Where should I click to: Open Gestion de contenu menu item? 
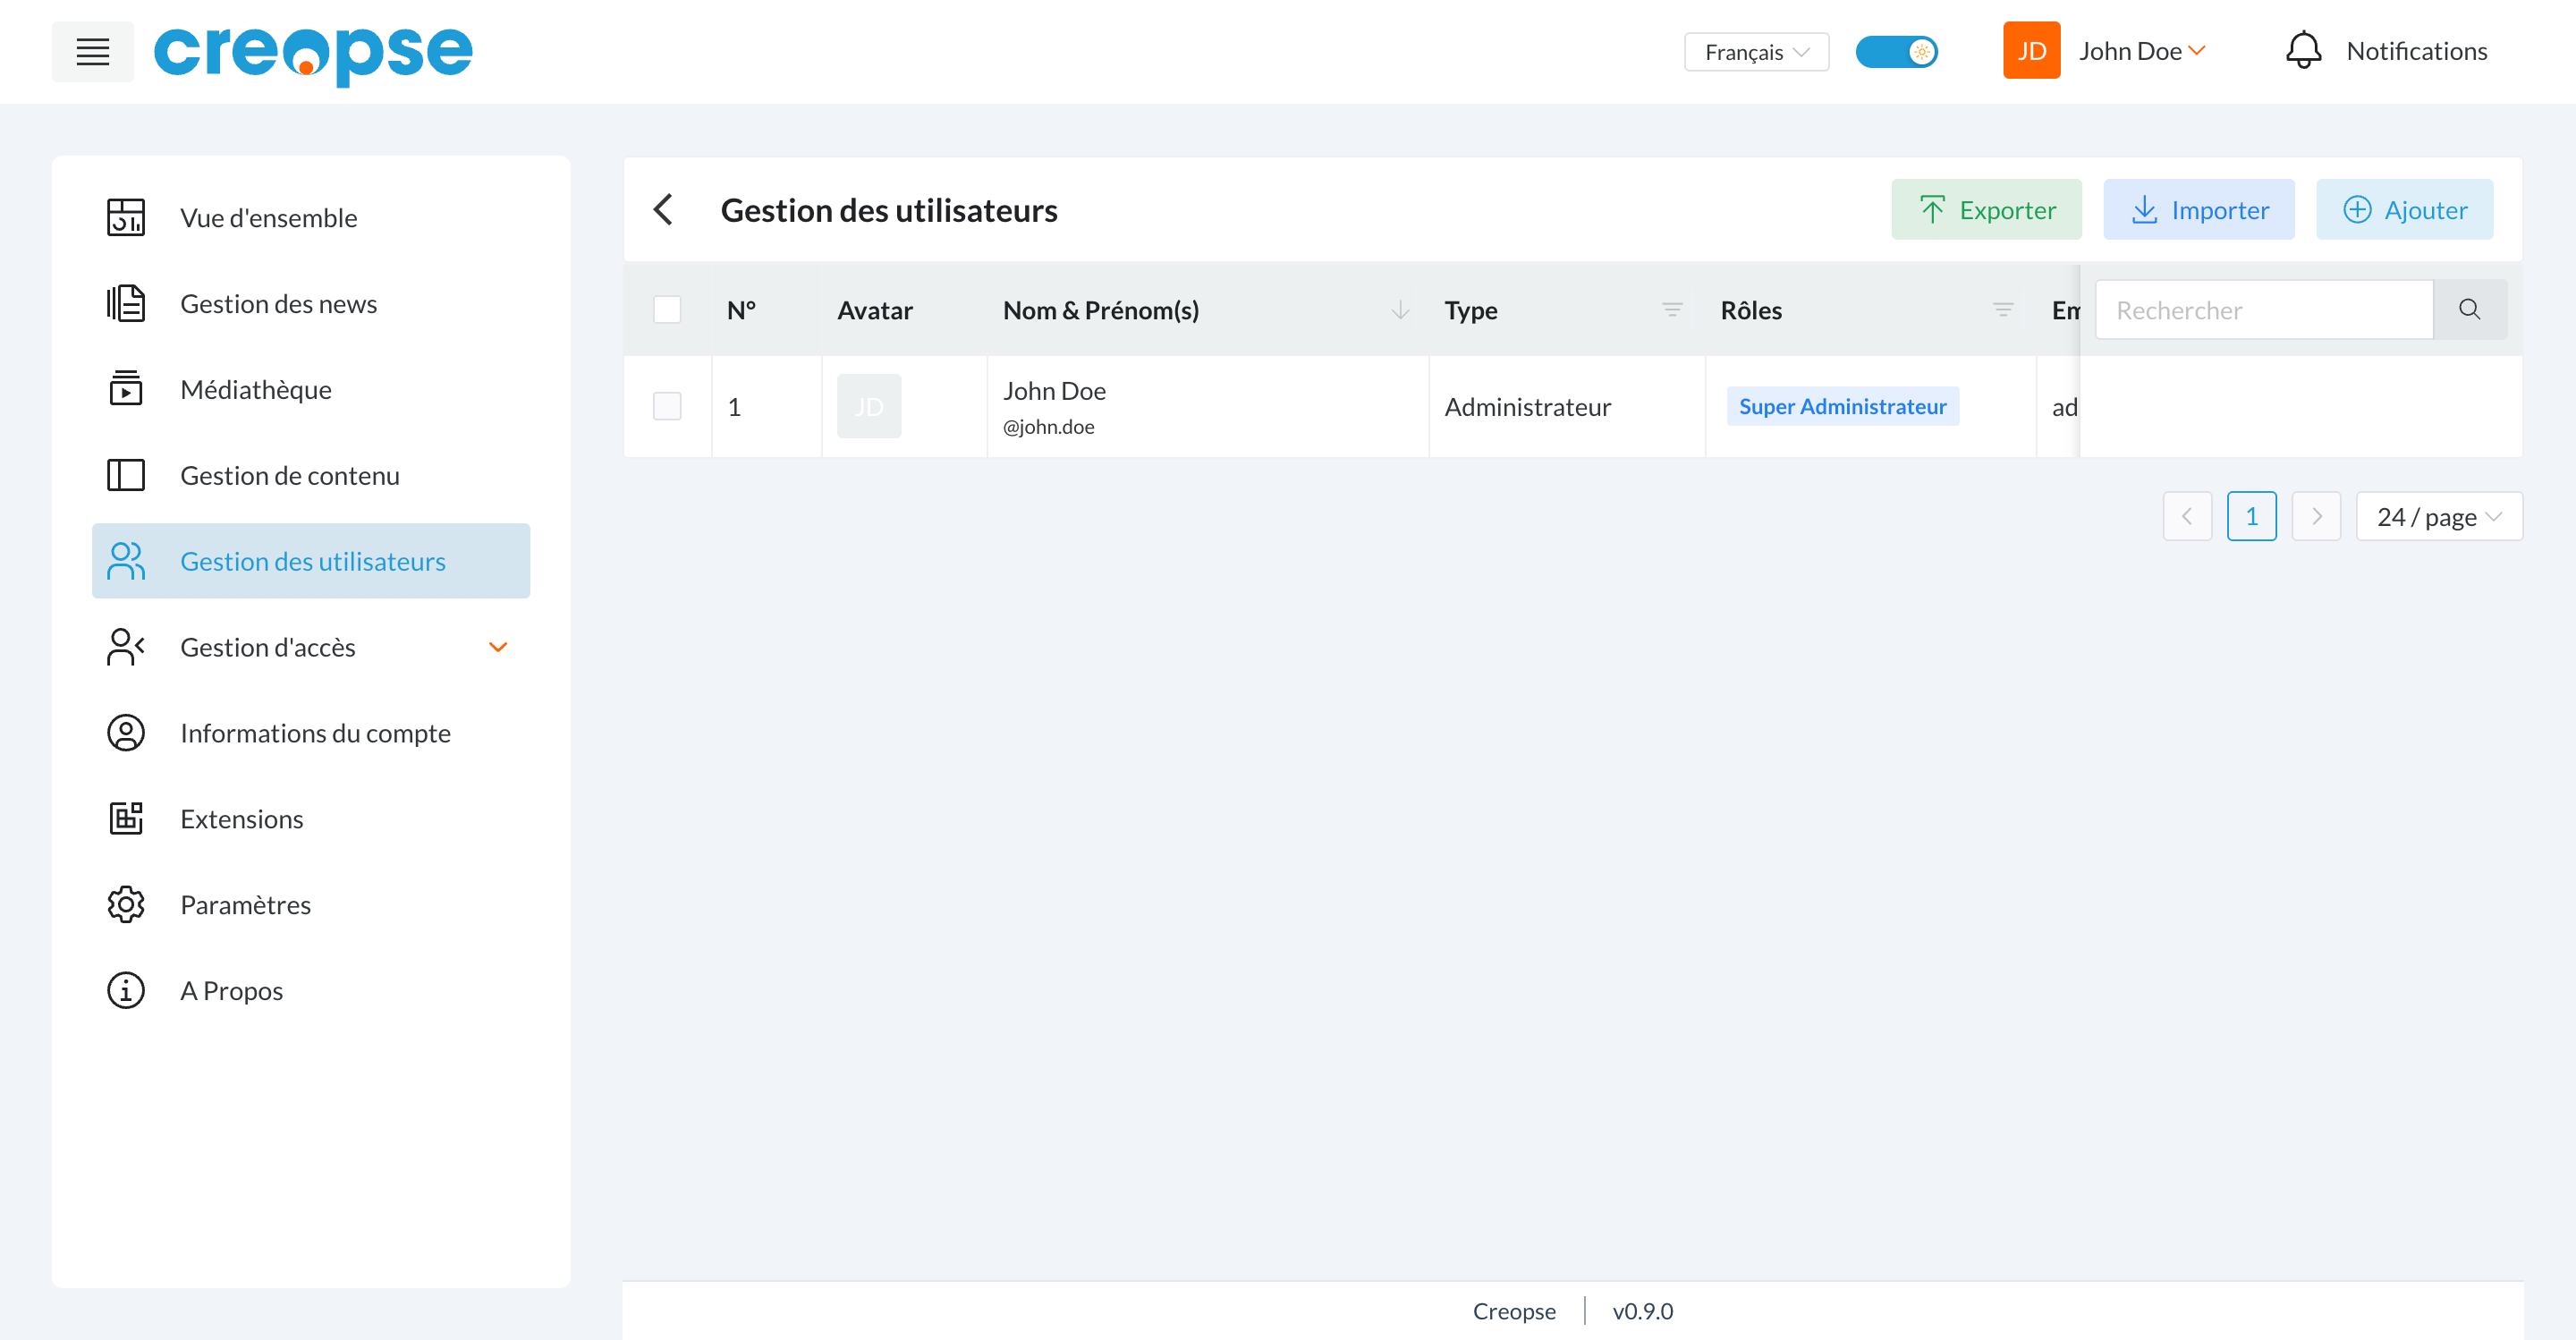click(x=311, y=475)
